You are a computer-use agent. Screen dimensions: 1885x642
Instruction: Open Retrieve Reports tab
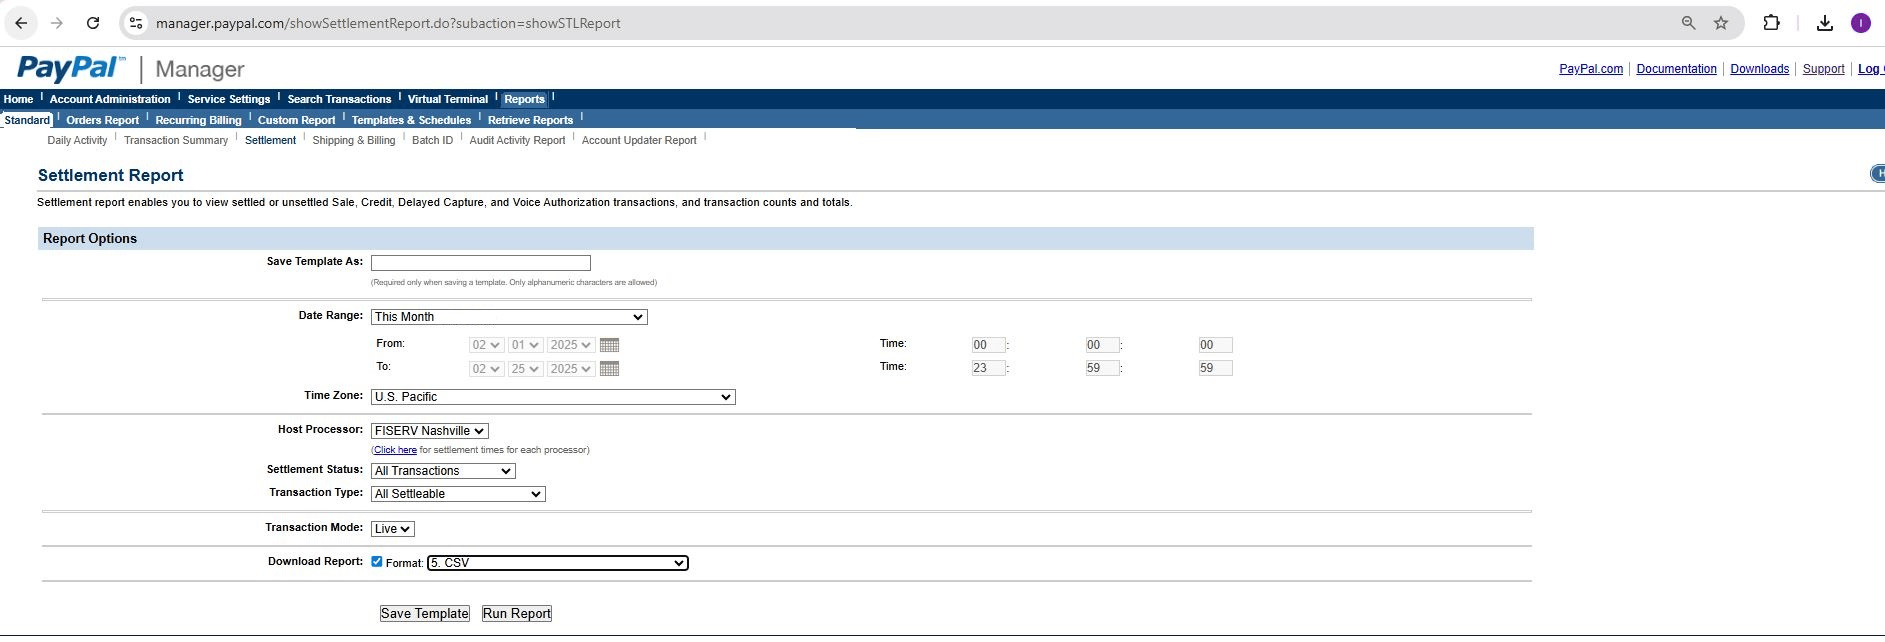point(530,120)
